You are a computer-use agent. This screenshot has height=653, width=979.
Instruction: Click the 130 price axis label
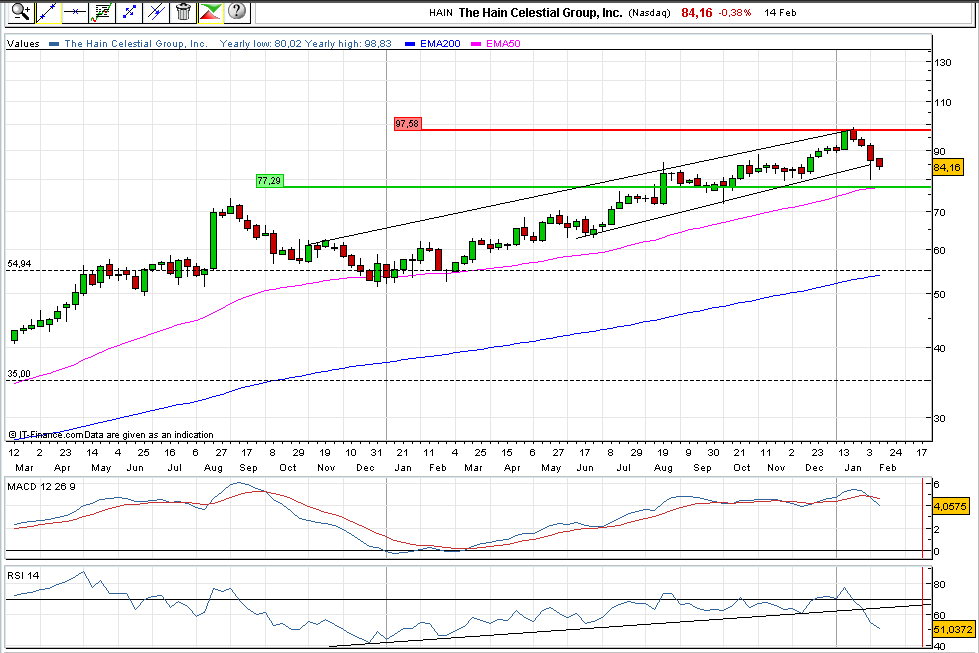click(x=943, y=62)
